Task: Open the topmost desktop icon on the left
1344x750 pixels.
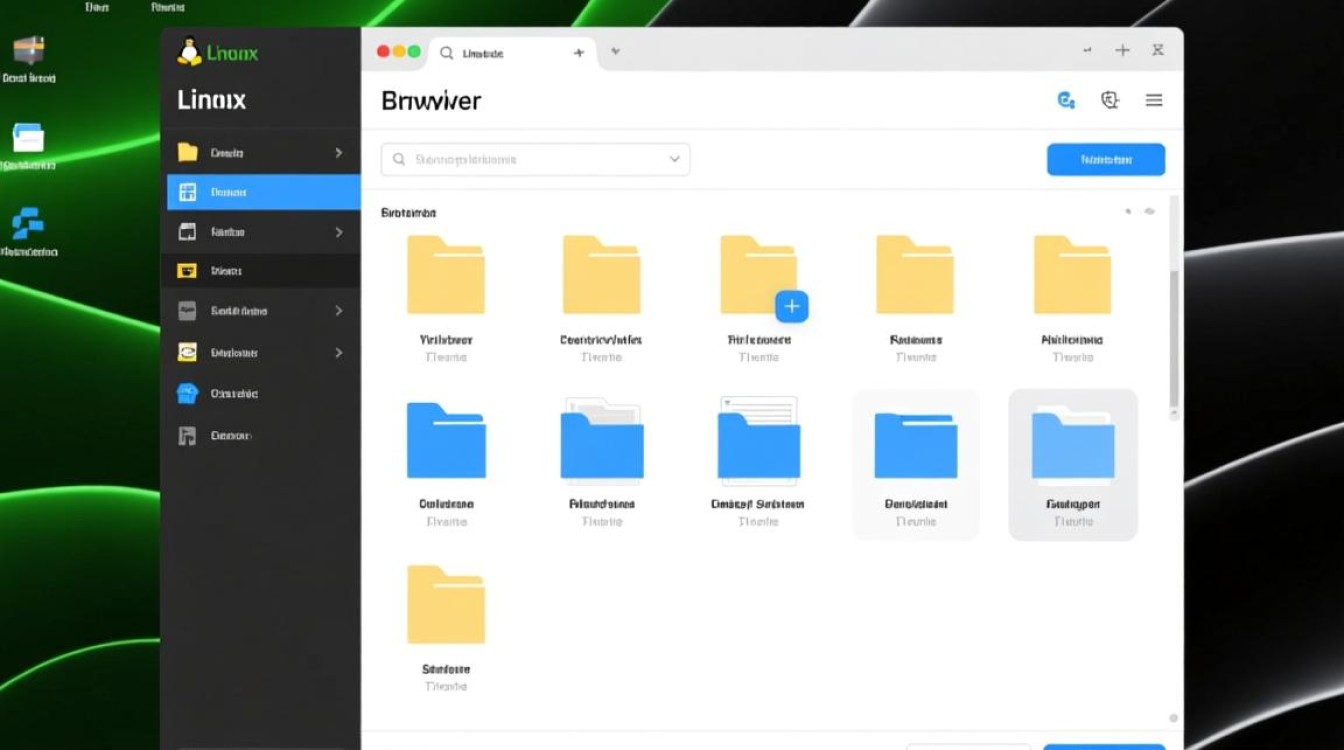Action: pyautogui.click(x=28, y=51)
